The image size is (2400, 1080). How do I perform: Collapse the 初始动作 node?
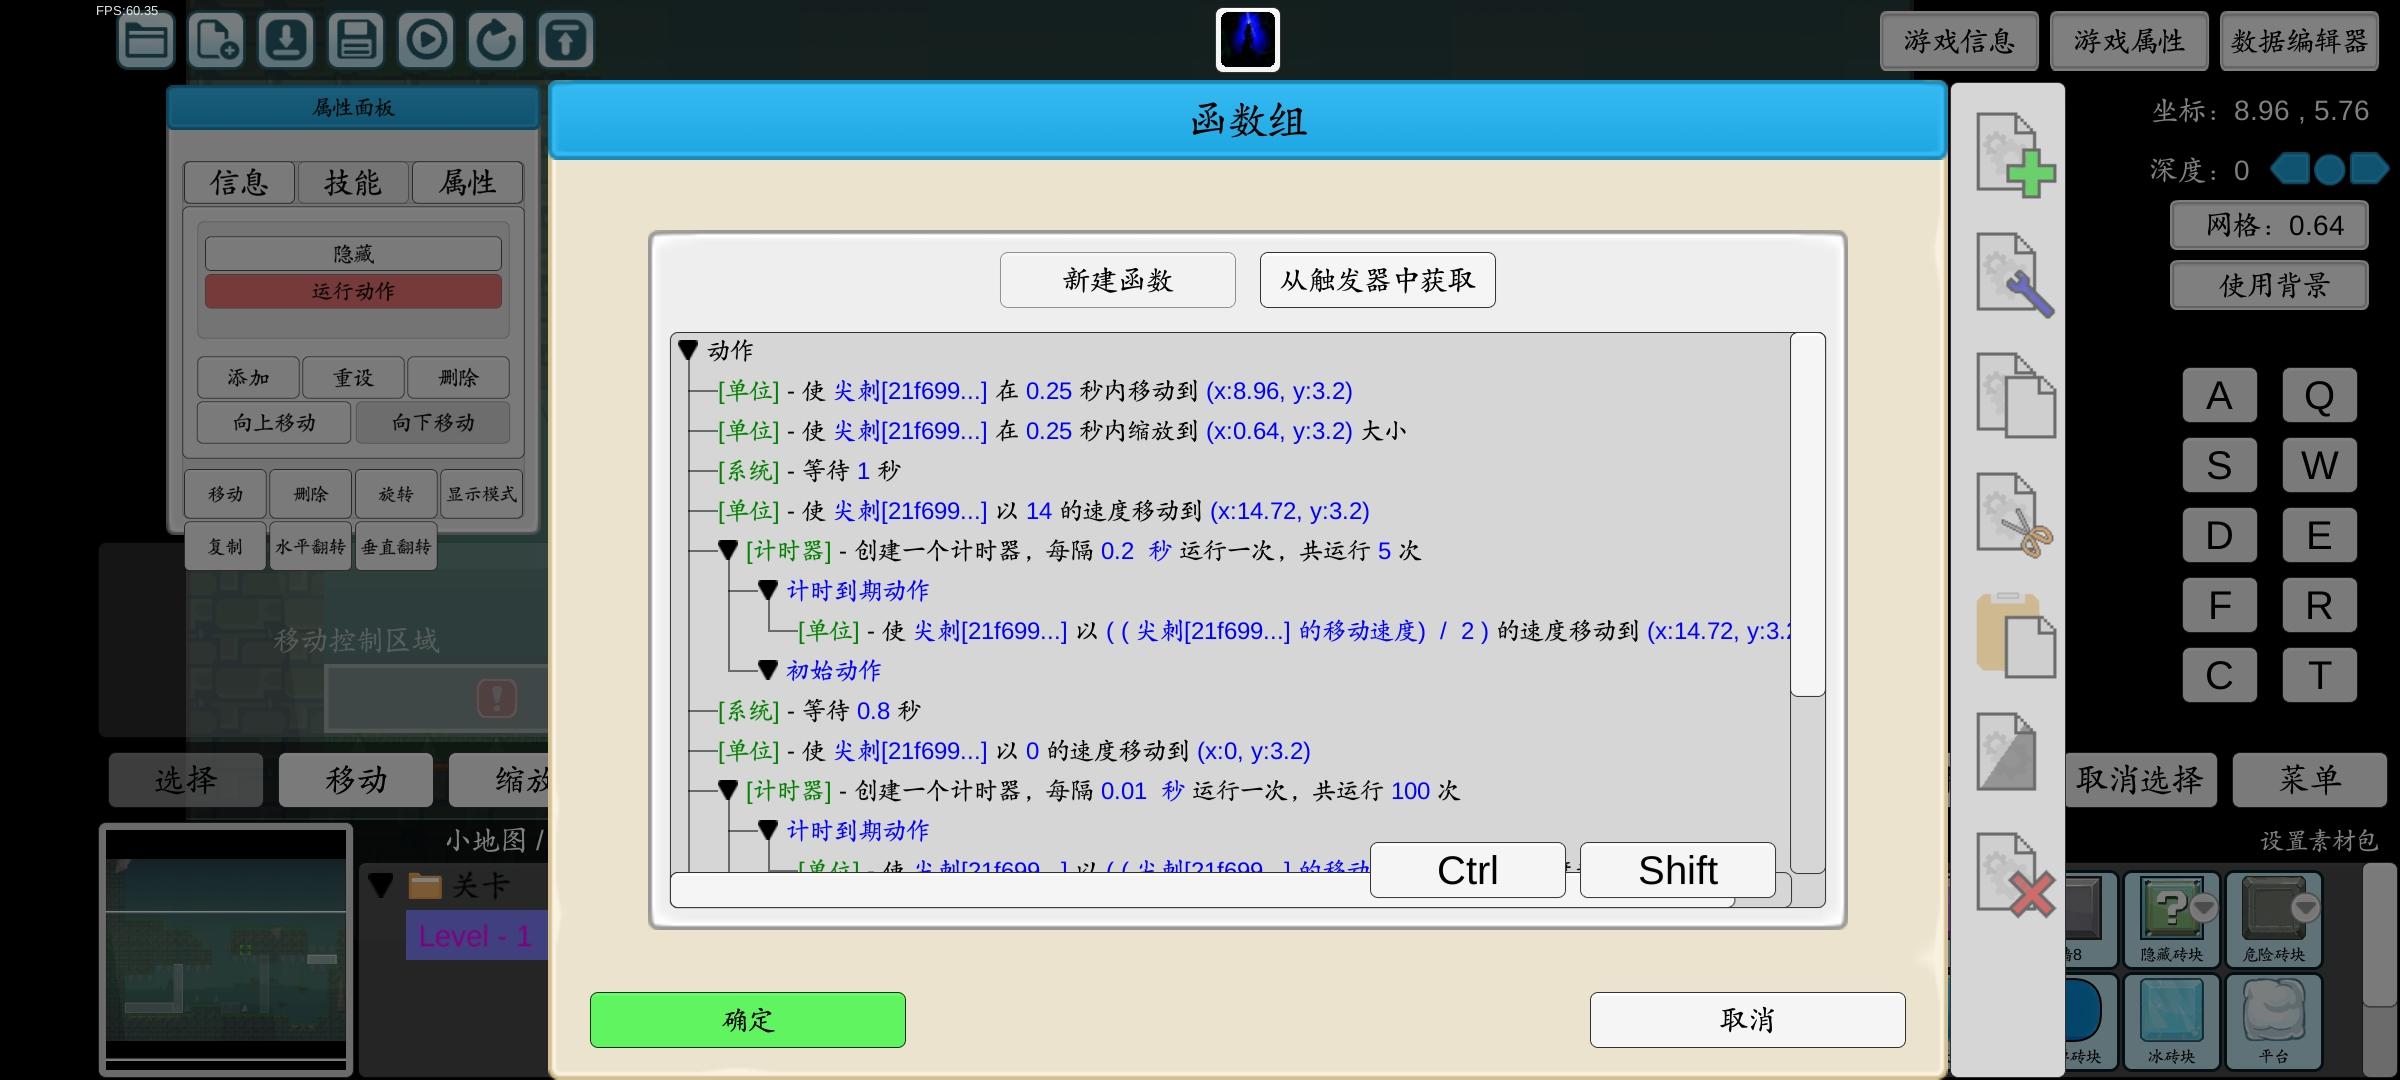click(x=767, y=671)
